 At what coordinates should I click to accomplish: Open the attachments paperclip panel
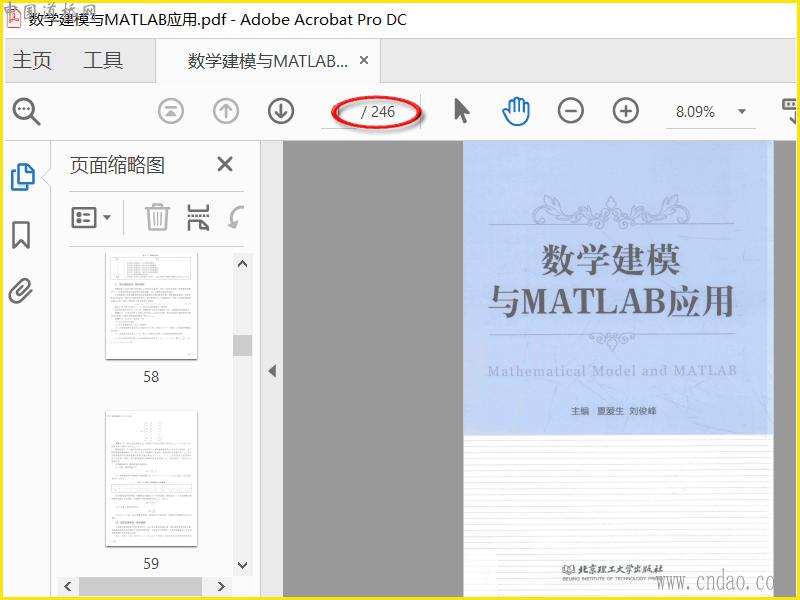pyautogui.click(x=21, y=291)
